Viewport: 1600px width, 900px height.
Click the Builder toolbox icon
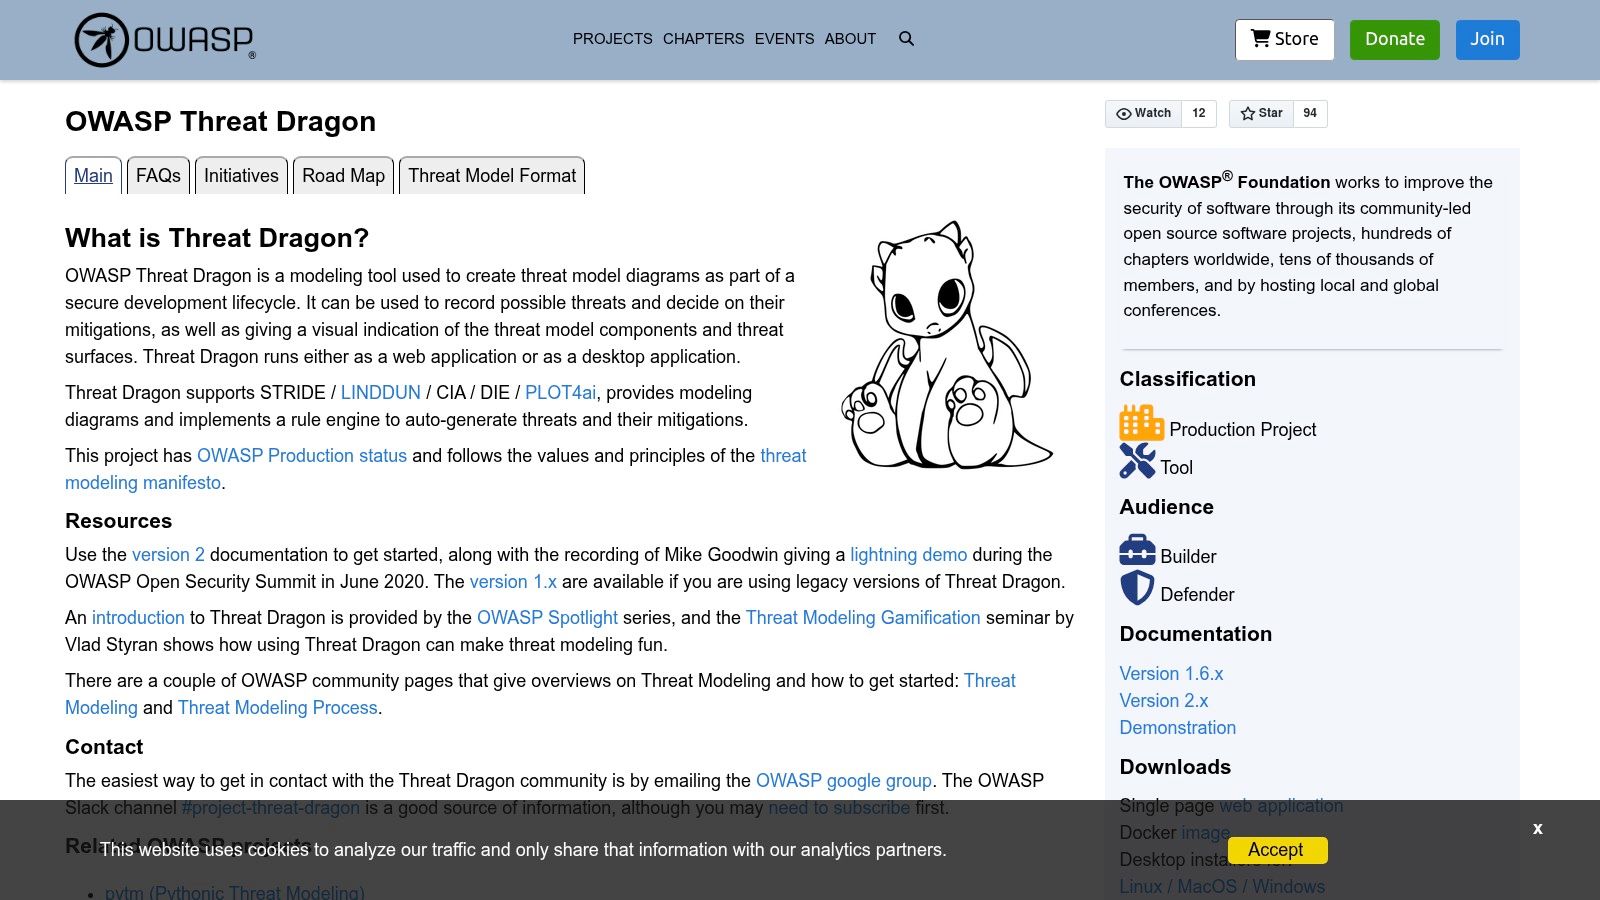click(x=1137, y=550)
